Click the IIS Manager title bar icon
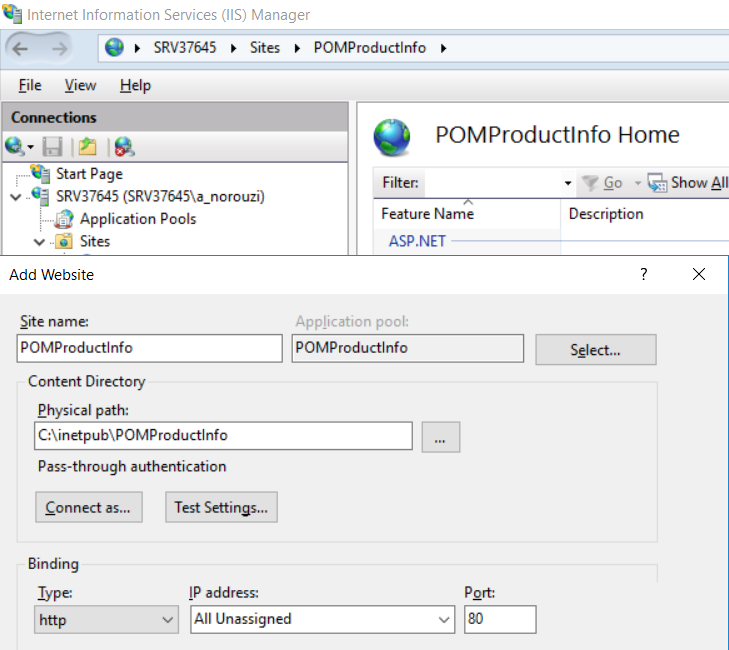729x650 pixels. click(12, 14)
